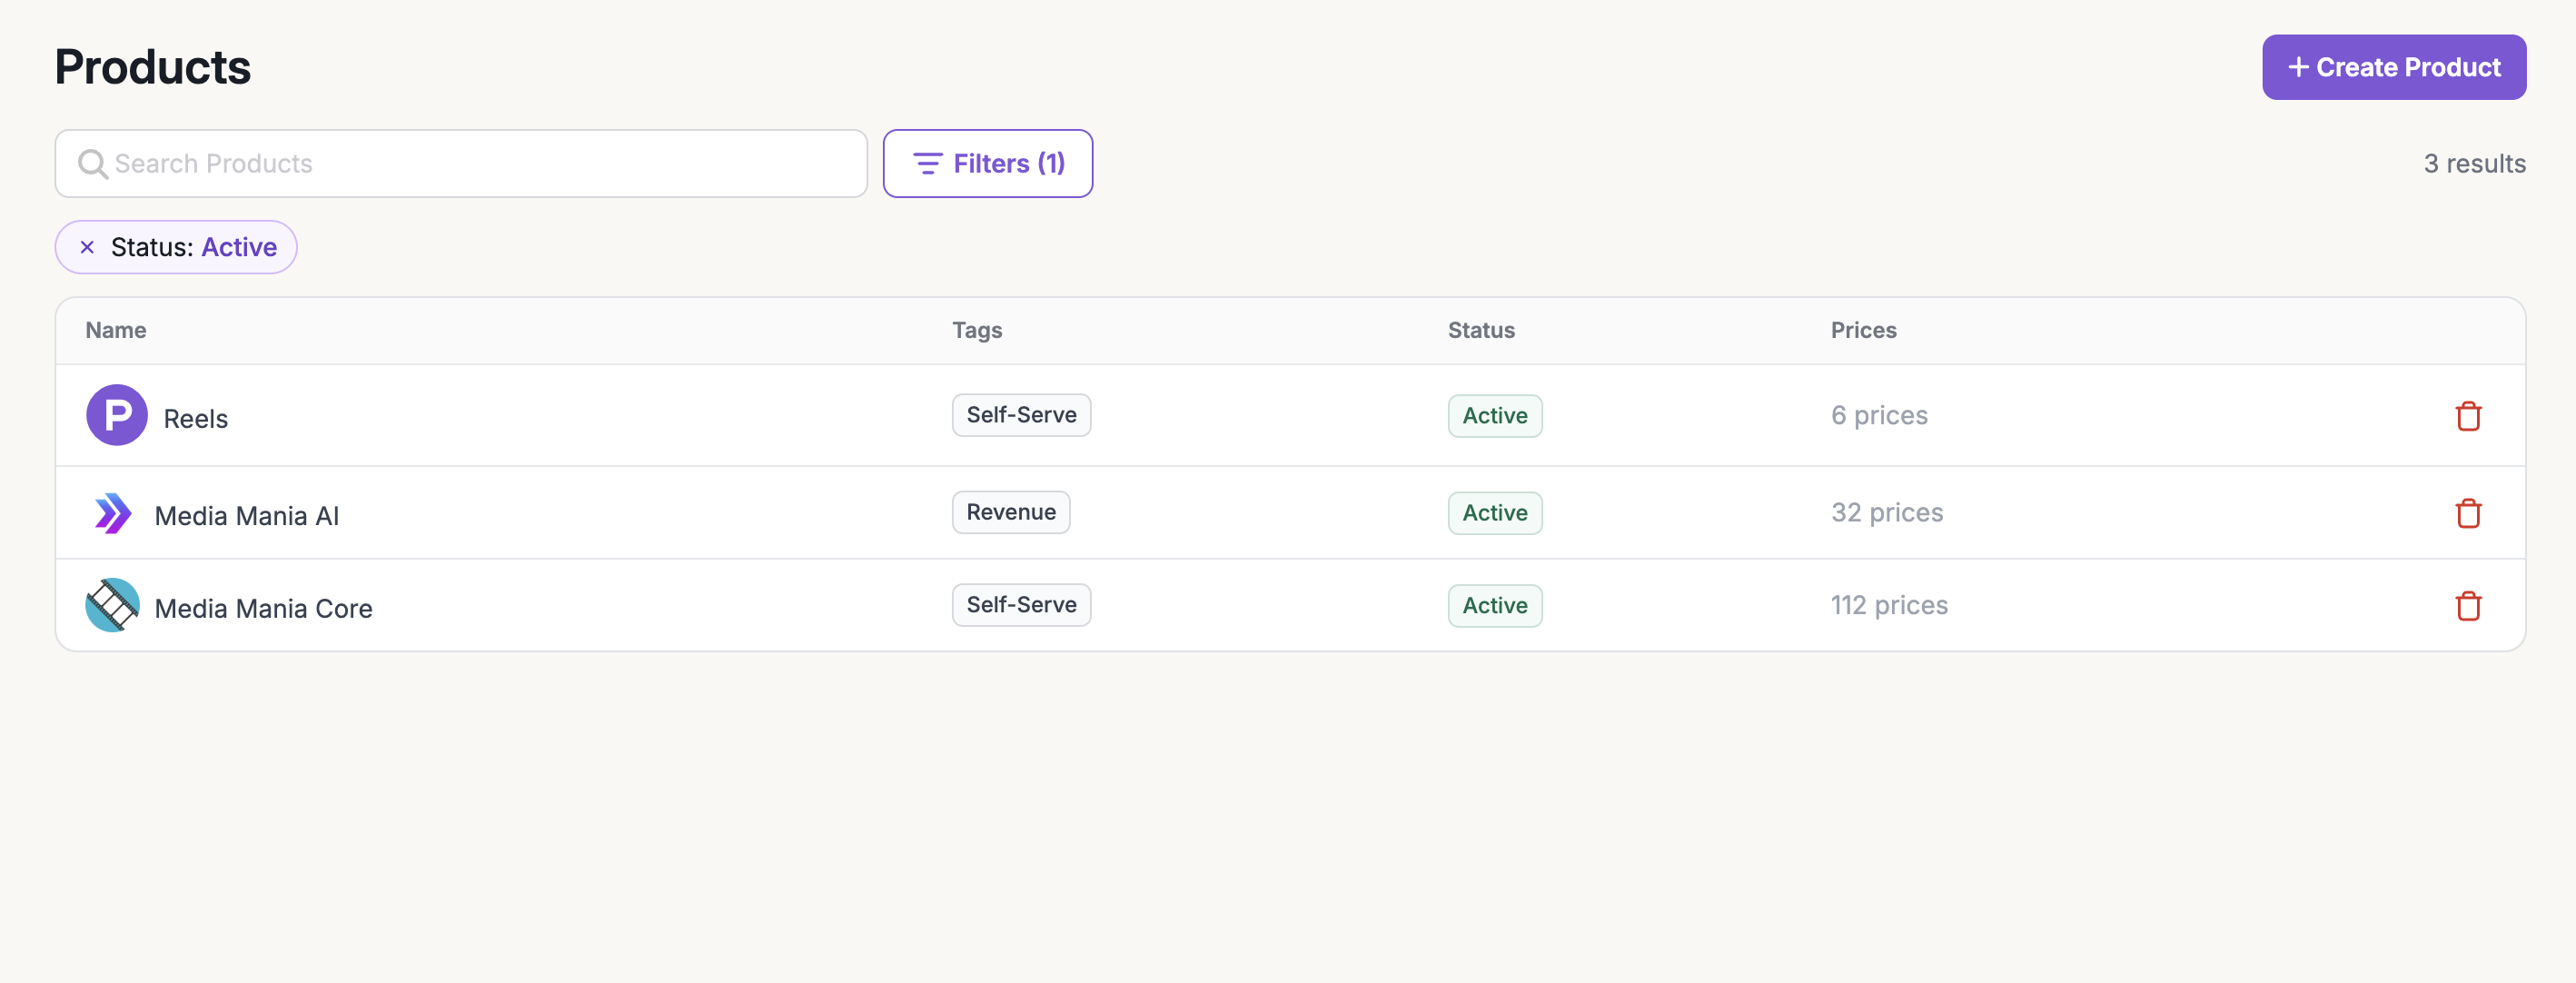
Task: Remove the Status: Active filter chip
Action: pos(87,247)
